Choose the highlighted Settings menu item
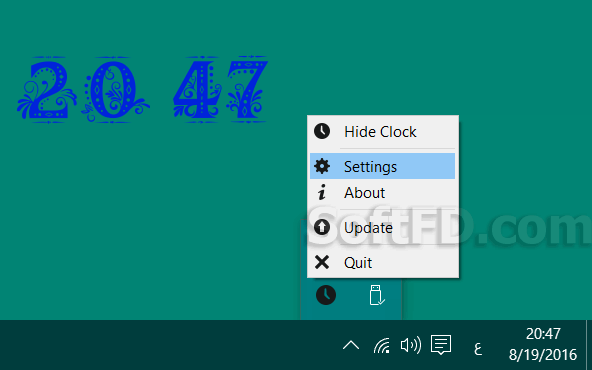This screenshot has width=592, height=370. 382,166
